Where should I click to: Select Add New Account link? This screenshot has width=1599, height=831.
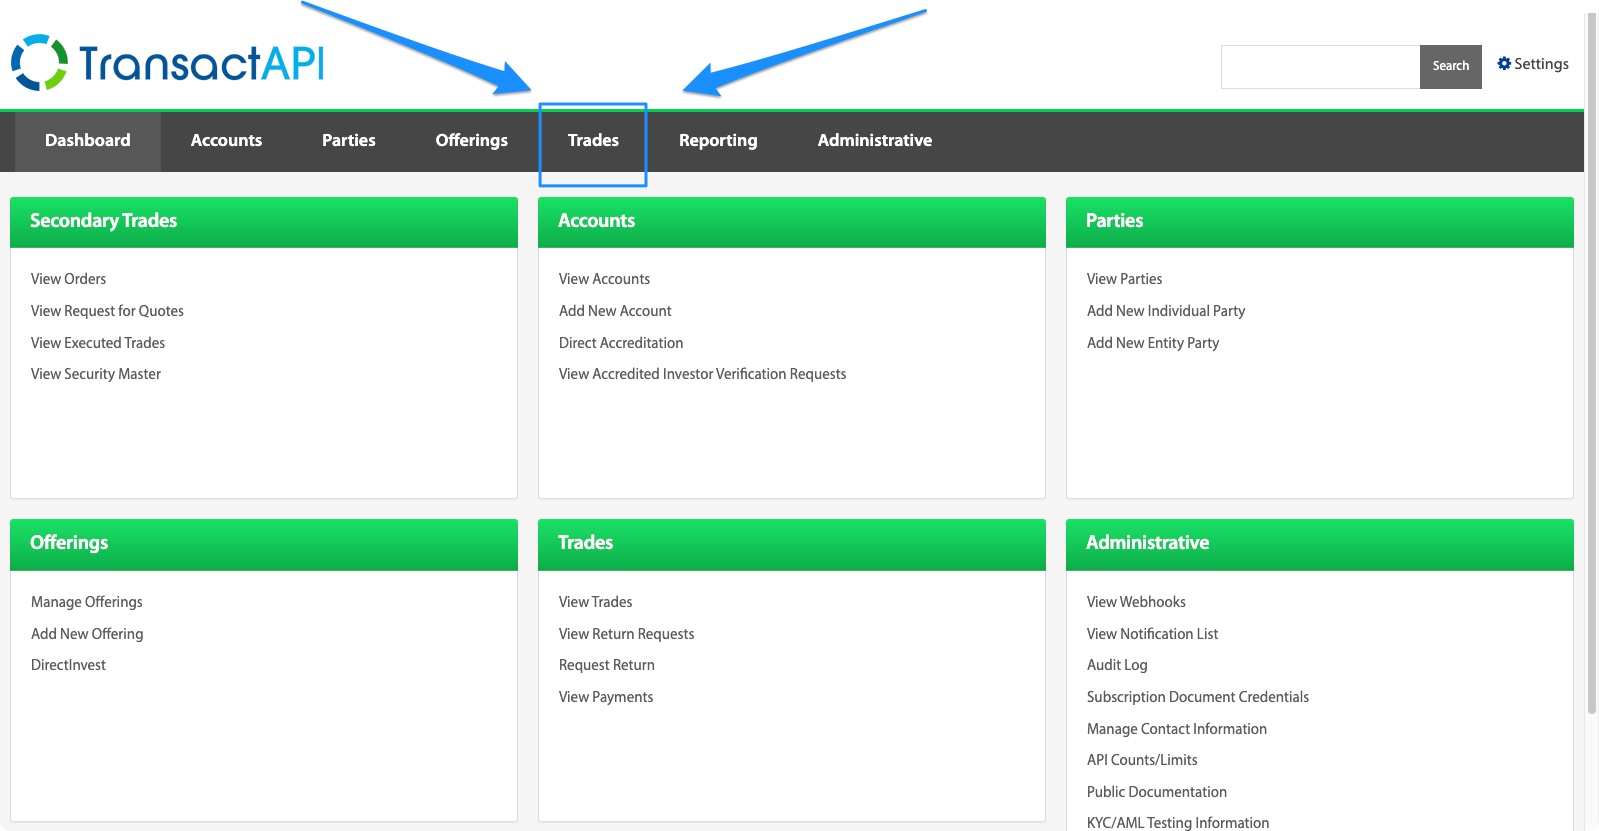click(615, 311)
